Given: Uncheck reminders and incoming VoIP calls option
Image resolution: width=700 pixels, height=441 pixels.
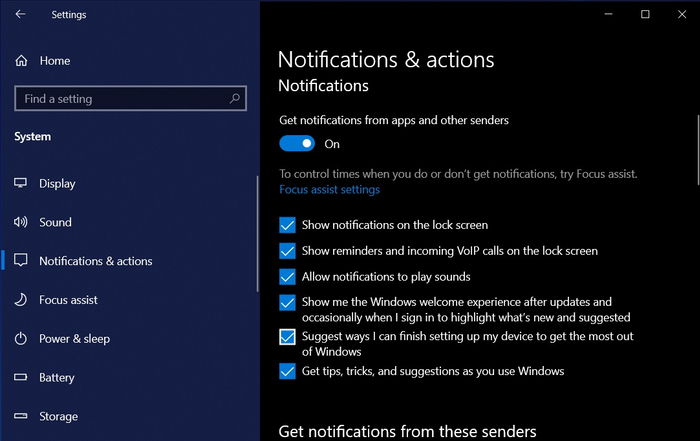Looking at the screenshot, I should pos(287,251).
